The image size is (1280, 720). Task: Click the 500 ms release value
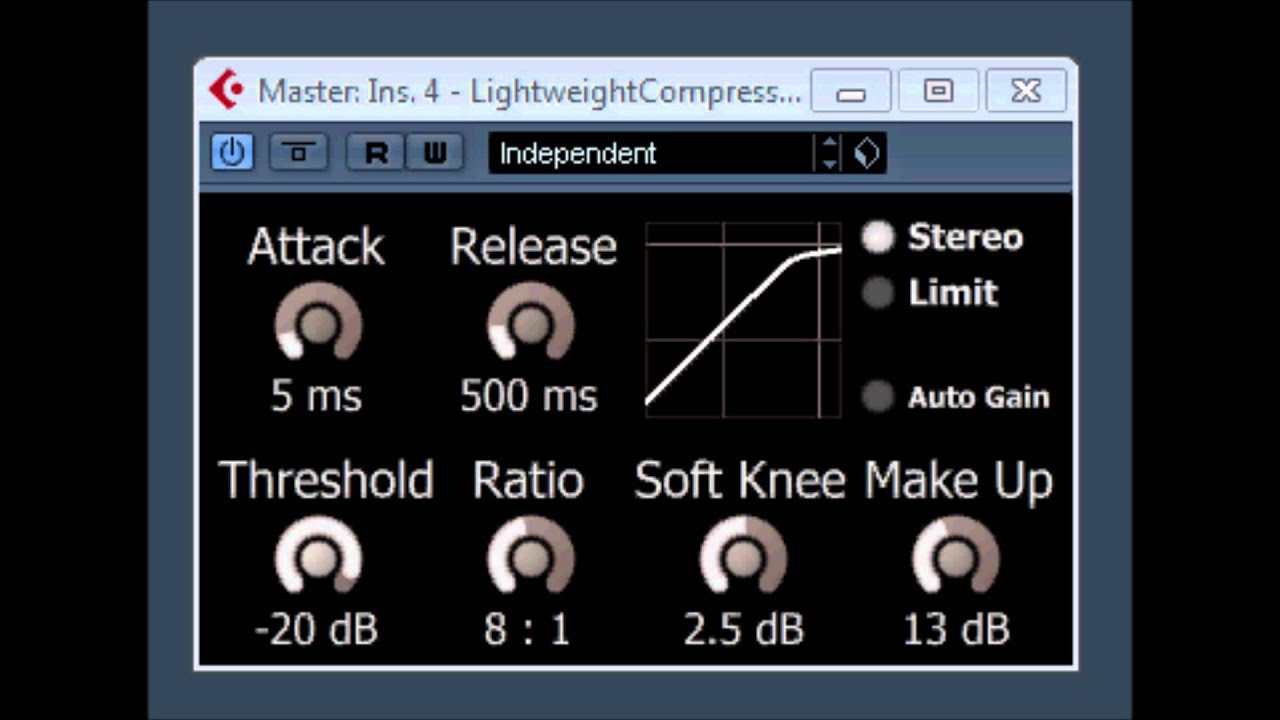529,397
